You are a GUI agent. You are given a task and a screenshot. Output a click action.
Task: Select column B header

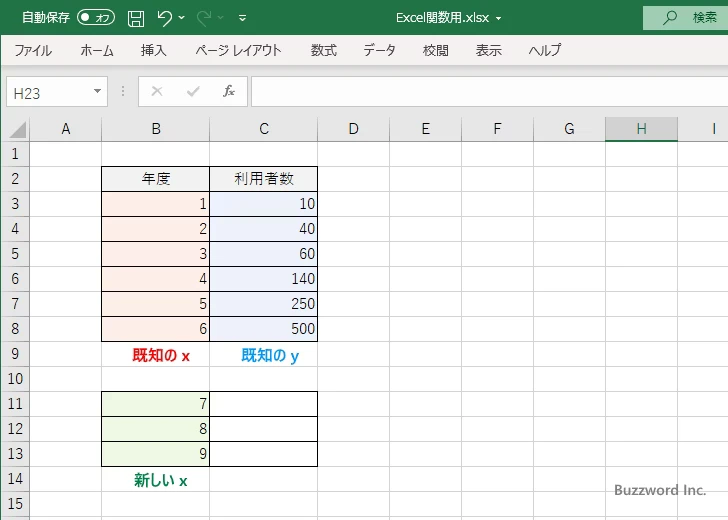pos(156,129)
